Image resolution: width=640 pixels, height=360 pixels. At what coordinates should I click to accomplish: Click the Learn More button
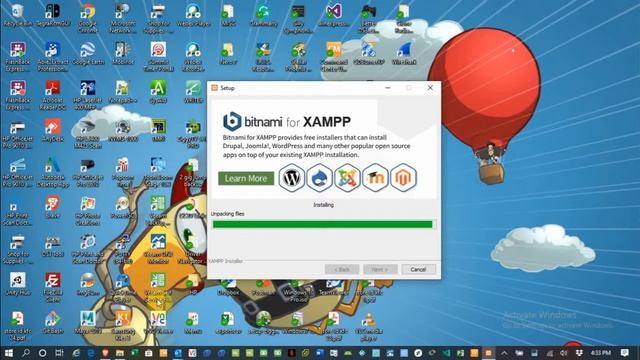click(x=246, y=178)
